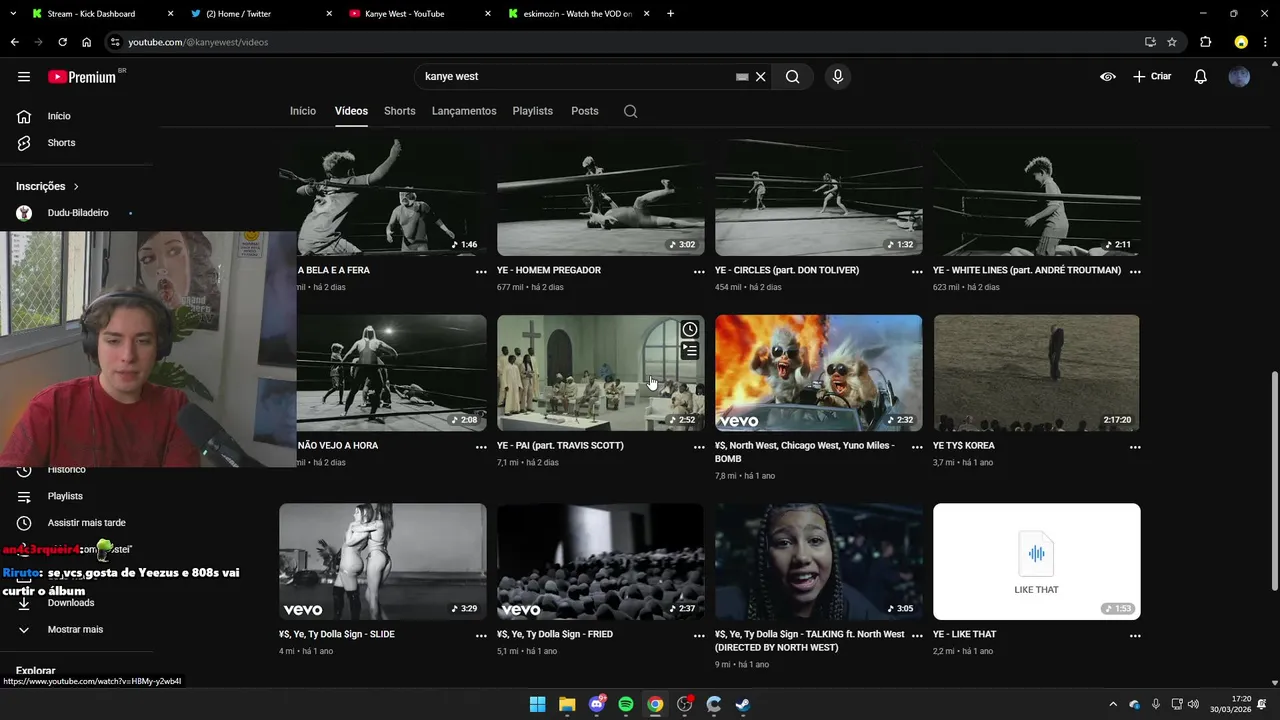Open more options for YE - HOMEM PREGADOR
This screenshot has height=720, width=1280.
(698, 272)
